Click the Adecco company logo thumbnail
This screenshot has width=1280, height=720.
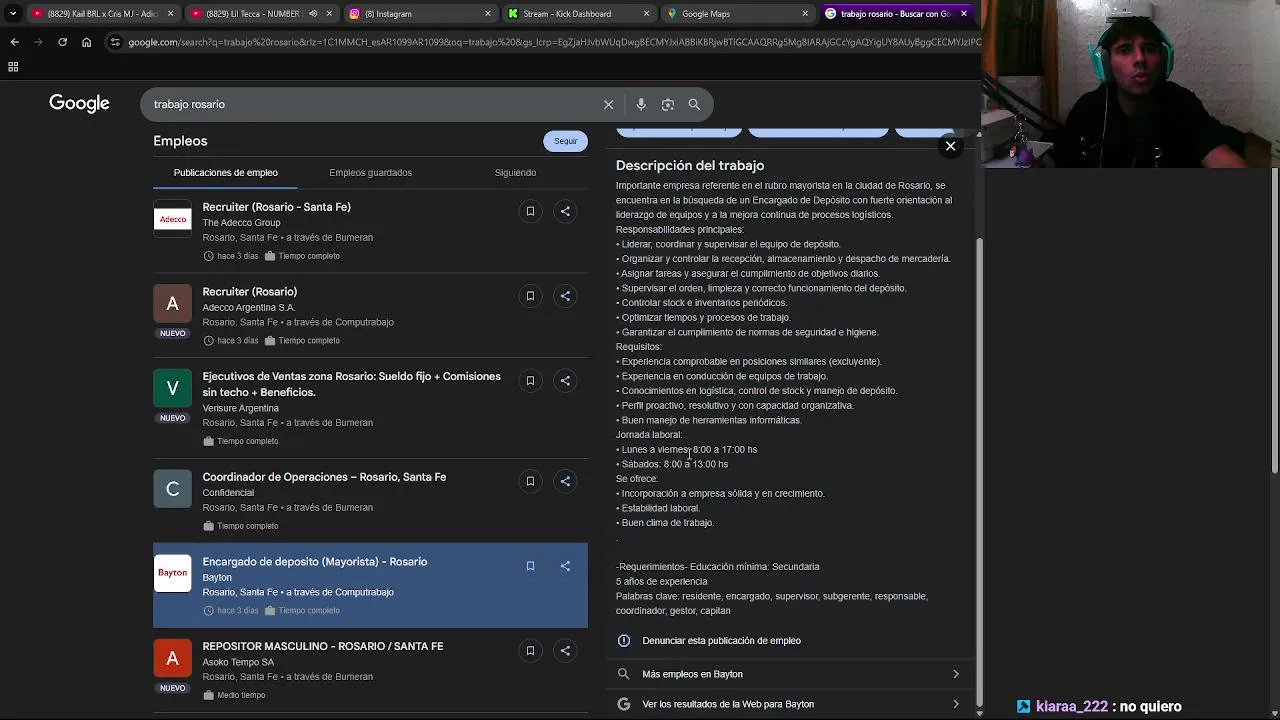click(172, 219)
